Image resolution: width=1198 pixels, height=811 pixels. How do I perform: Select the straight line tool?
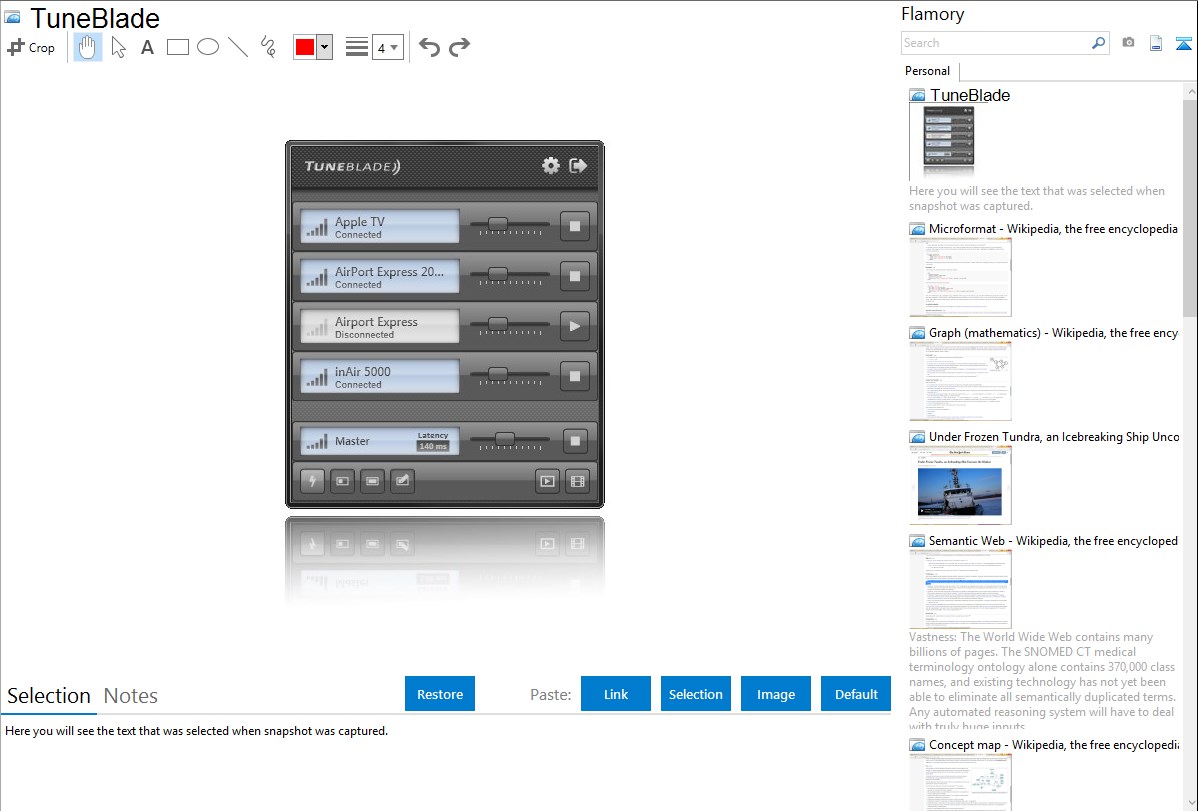(238, 47)
